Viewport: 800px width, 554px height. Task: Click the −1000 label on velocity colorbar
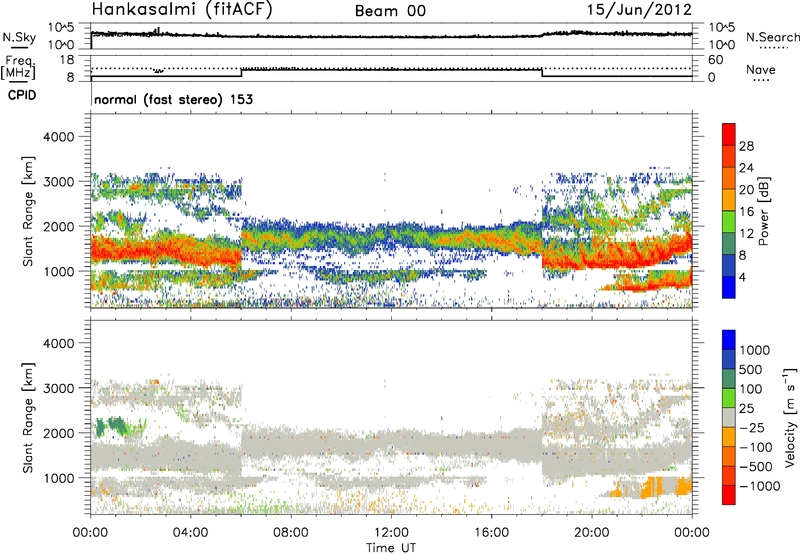pos(759,486)
